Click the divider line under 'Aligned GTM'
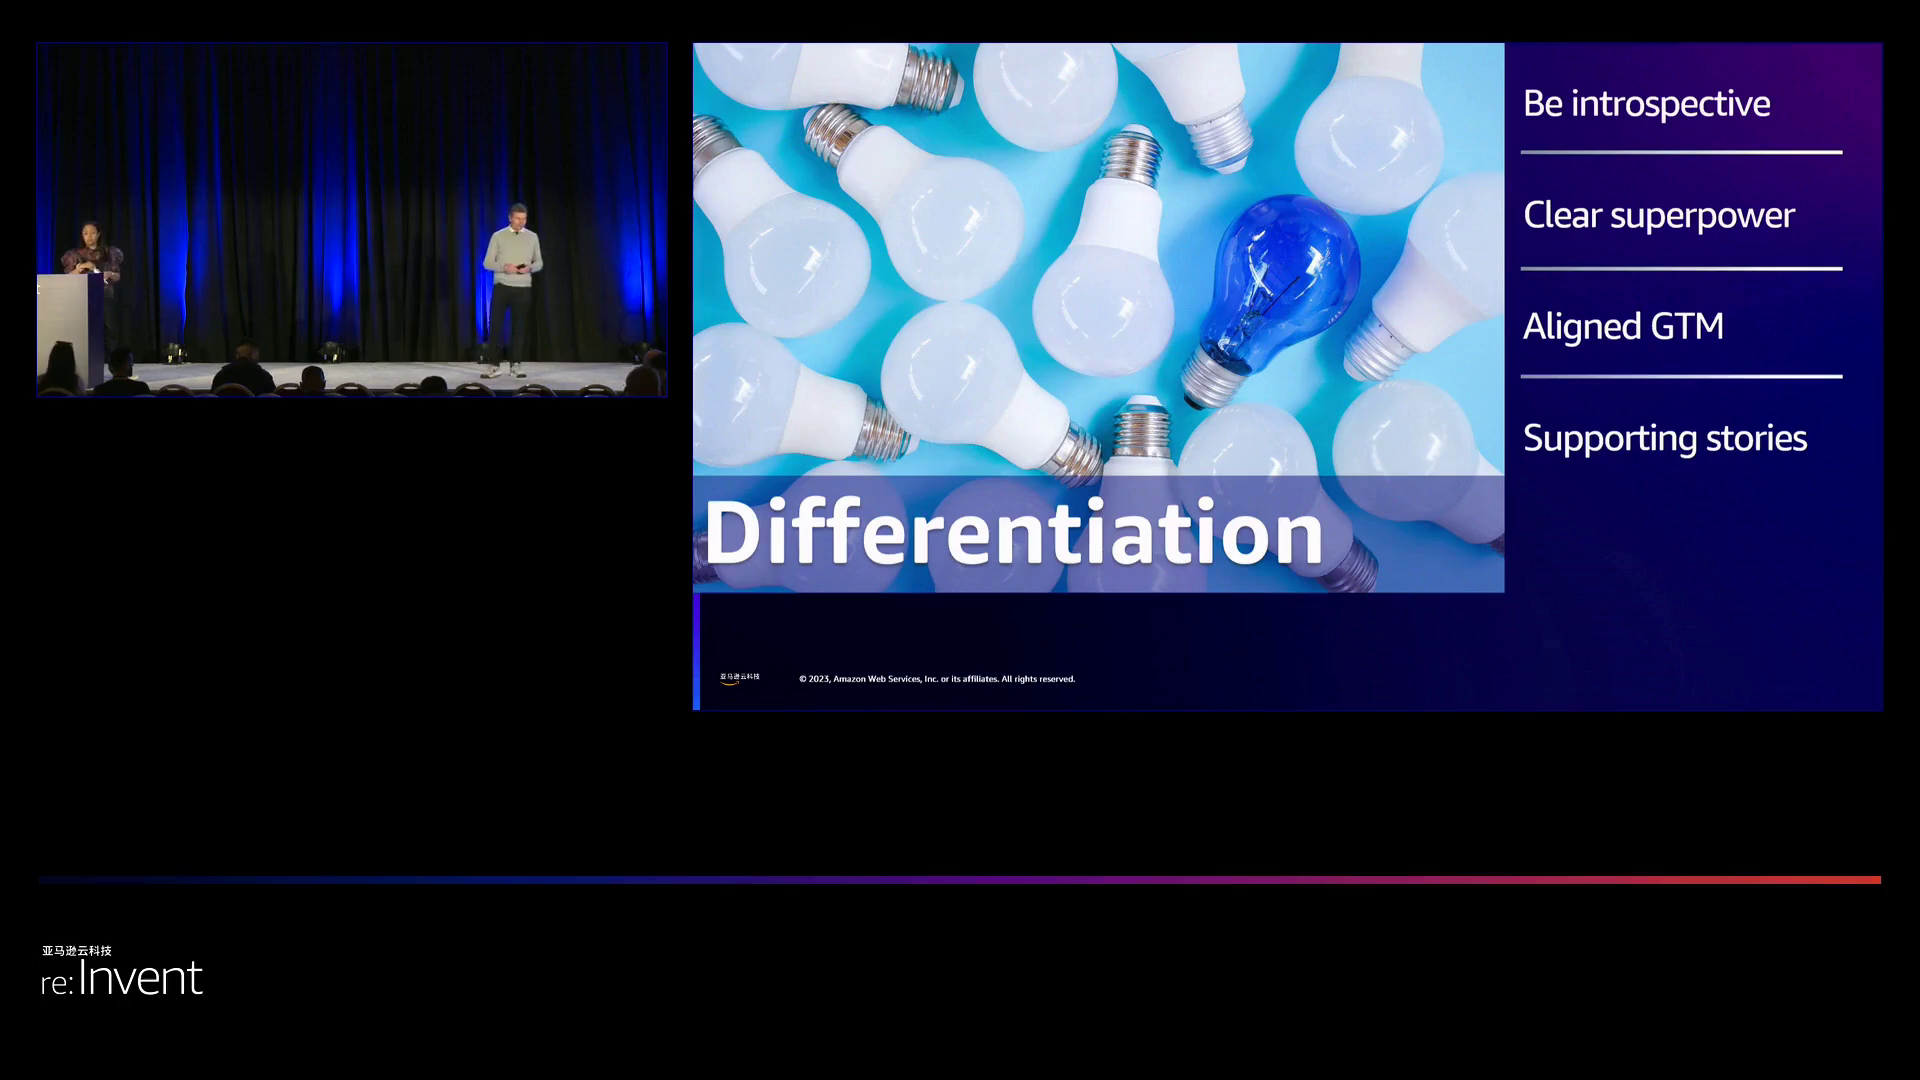The width and height of the screenshot is (1920, 1080). coord(1680,377)
